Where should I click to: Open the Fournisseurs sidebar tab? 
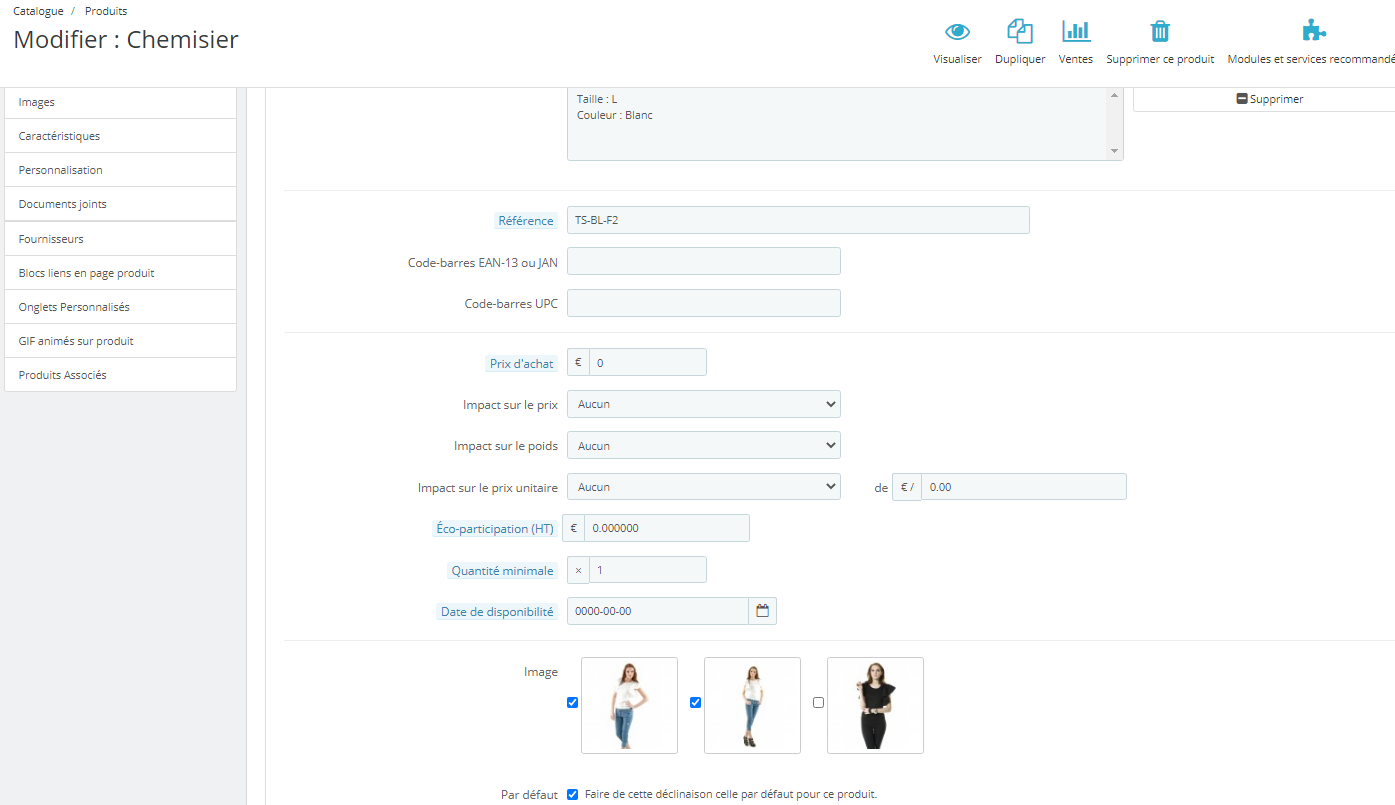tap(120, 239)
